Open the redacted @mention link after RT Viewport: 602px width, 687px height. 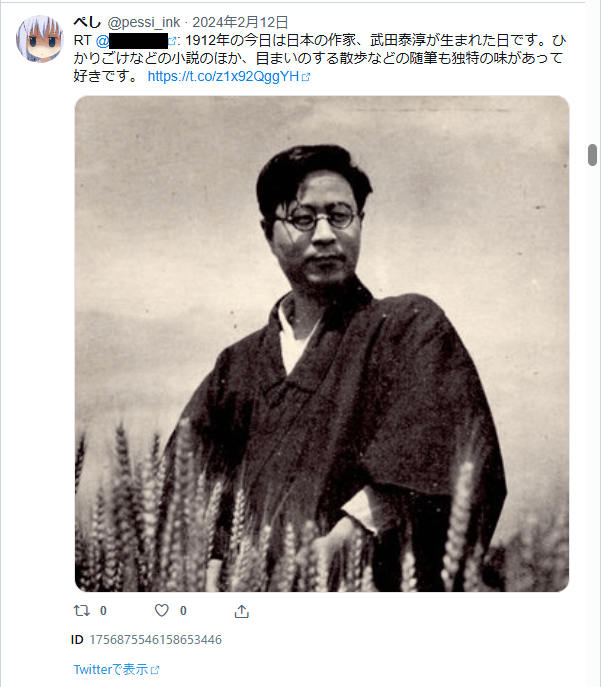132,41
